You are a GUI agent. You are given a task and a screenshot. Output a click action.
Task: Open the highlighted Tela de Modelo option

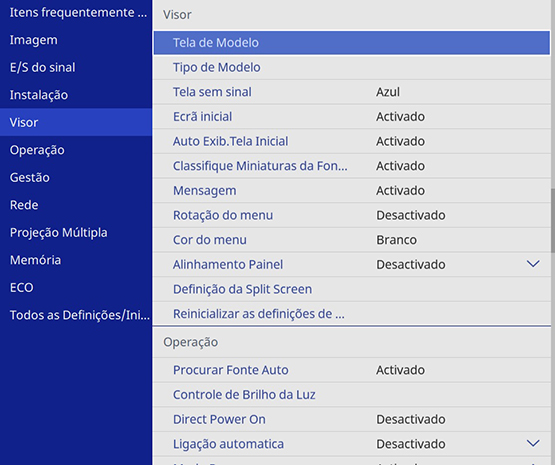pyautogui.click(x=352, y=43)
